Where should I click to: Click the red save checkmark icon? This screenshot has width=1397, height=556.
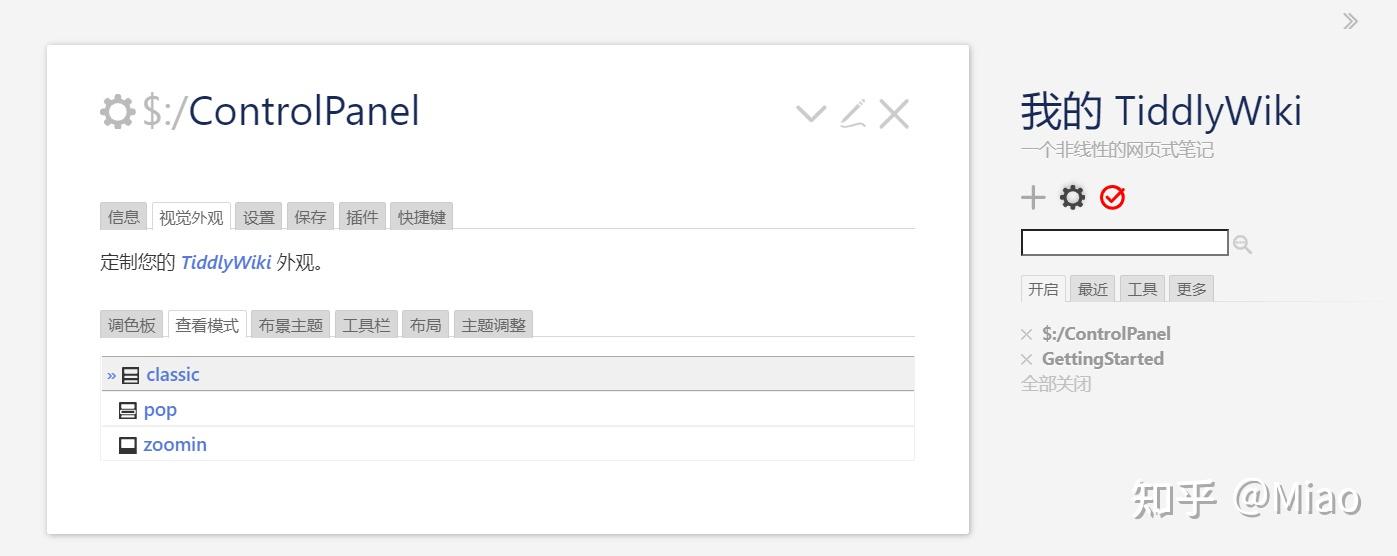coord(1112,198)
